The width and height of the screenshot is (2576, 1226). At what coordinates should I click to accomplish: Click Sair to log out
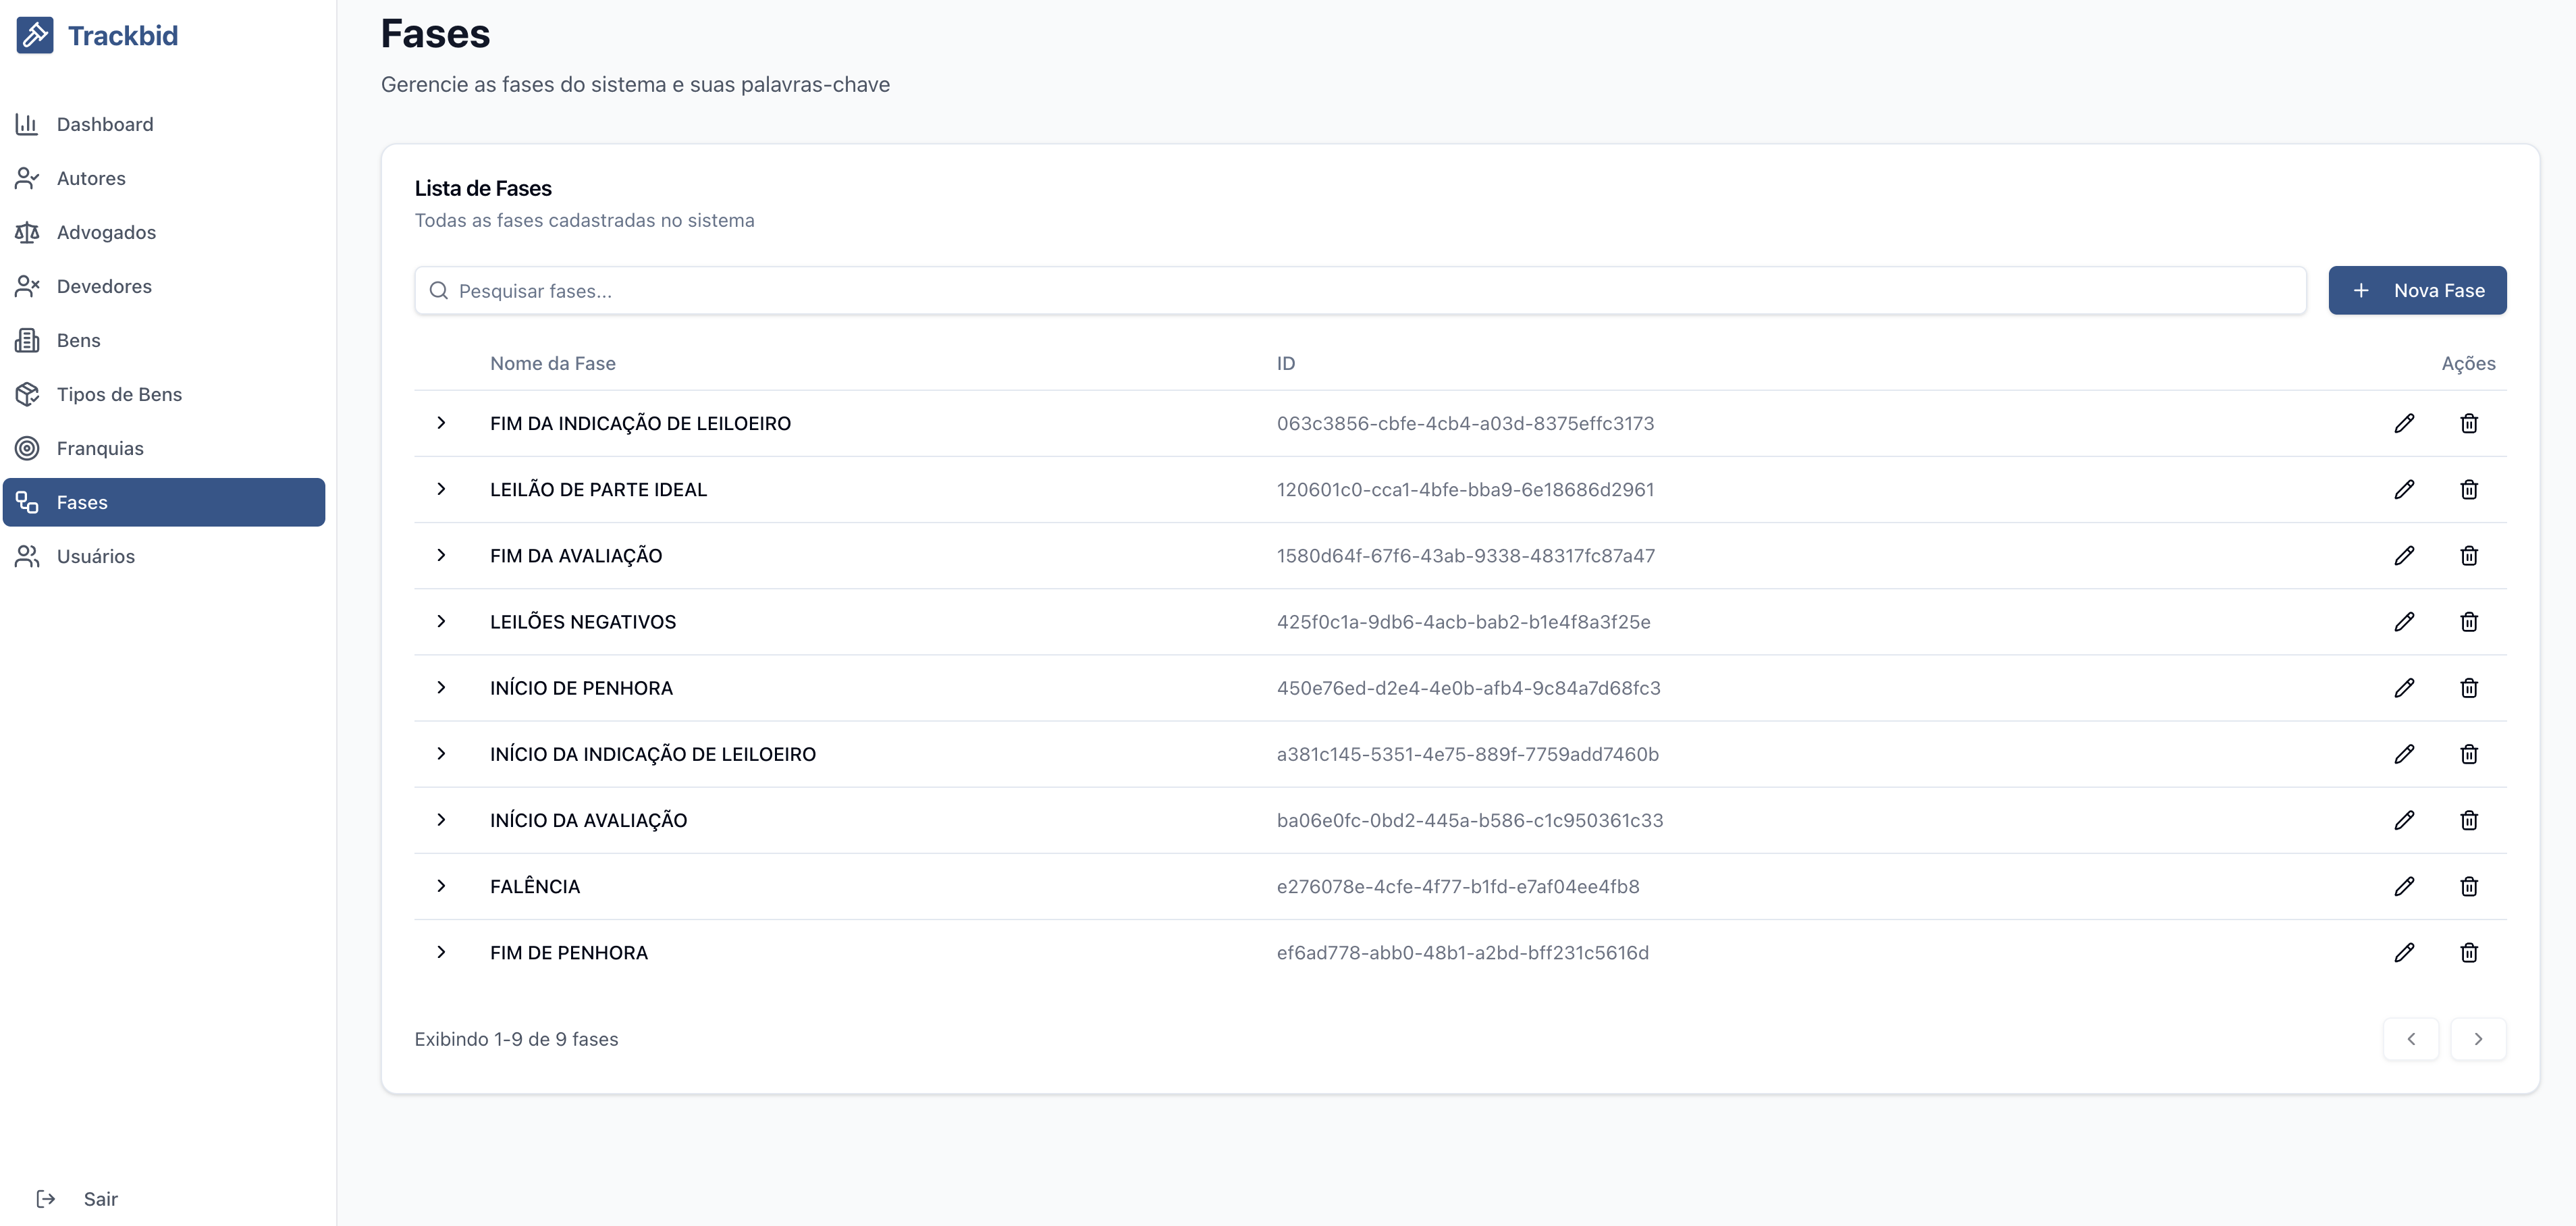(100, 1198)
